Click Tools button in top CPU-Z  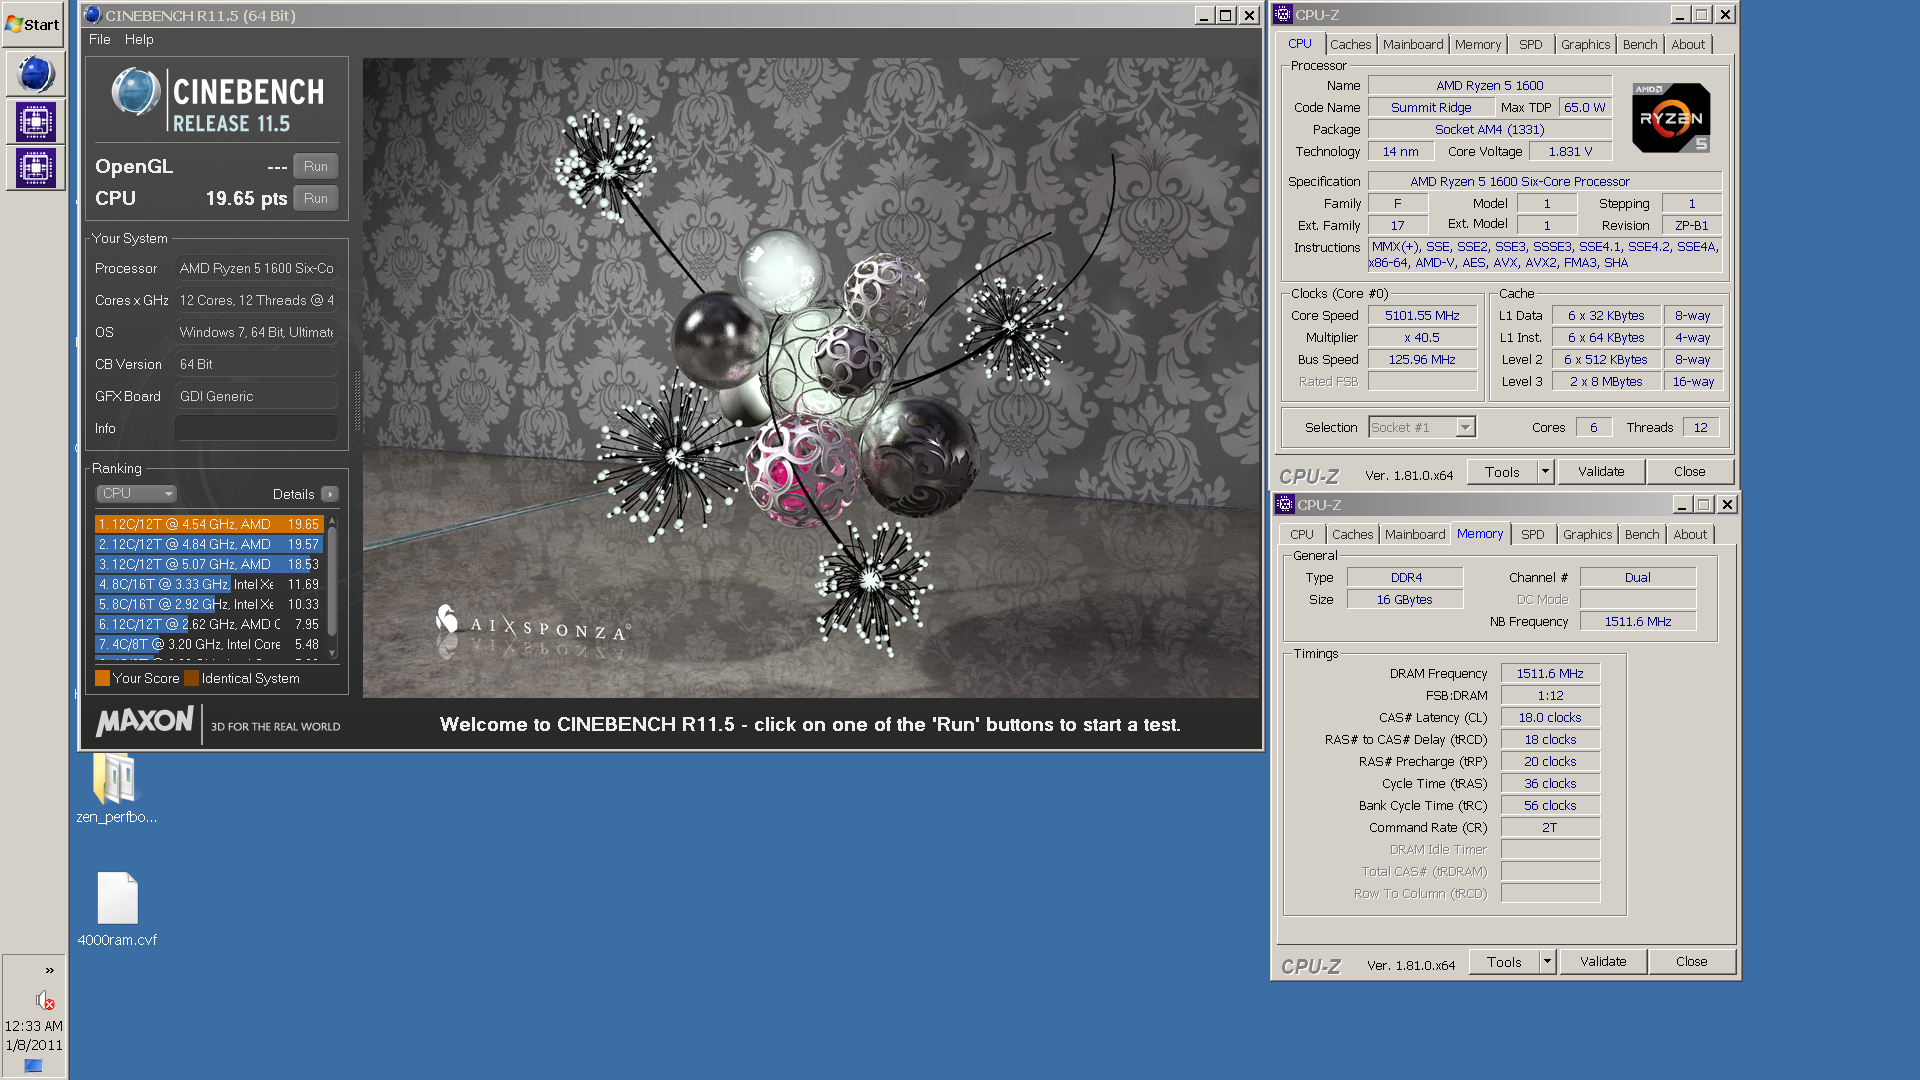pos(1502,472)
